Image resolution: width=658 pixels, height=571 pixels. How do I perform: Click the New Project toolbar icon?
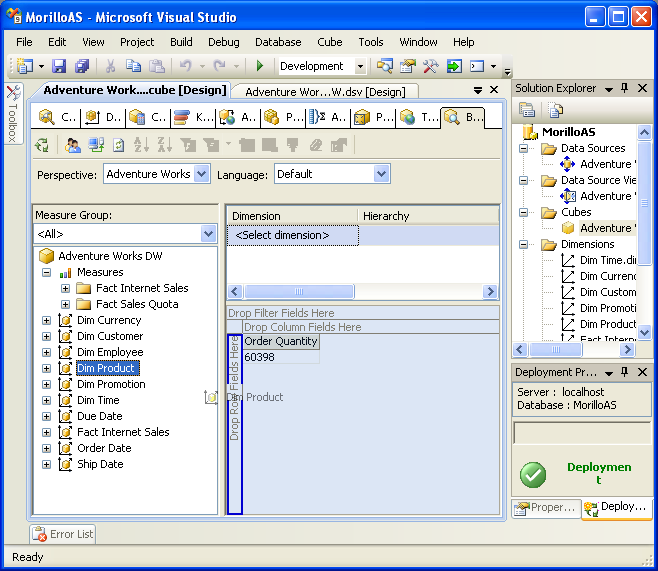point(25,66)
